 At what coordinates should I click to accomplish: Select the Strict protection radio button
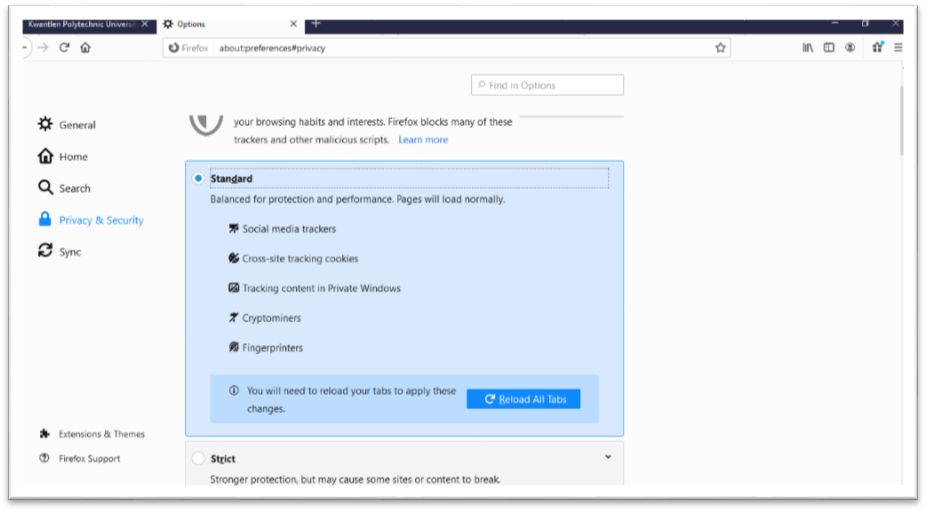[x=198, y=458]
